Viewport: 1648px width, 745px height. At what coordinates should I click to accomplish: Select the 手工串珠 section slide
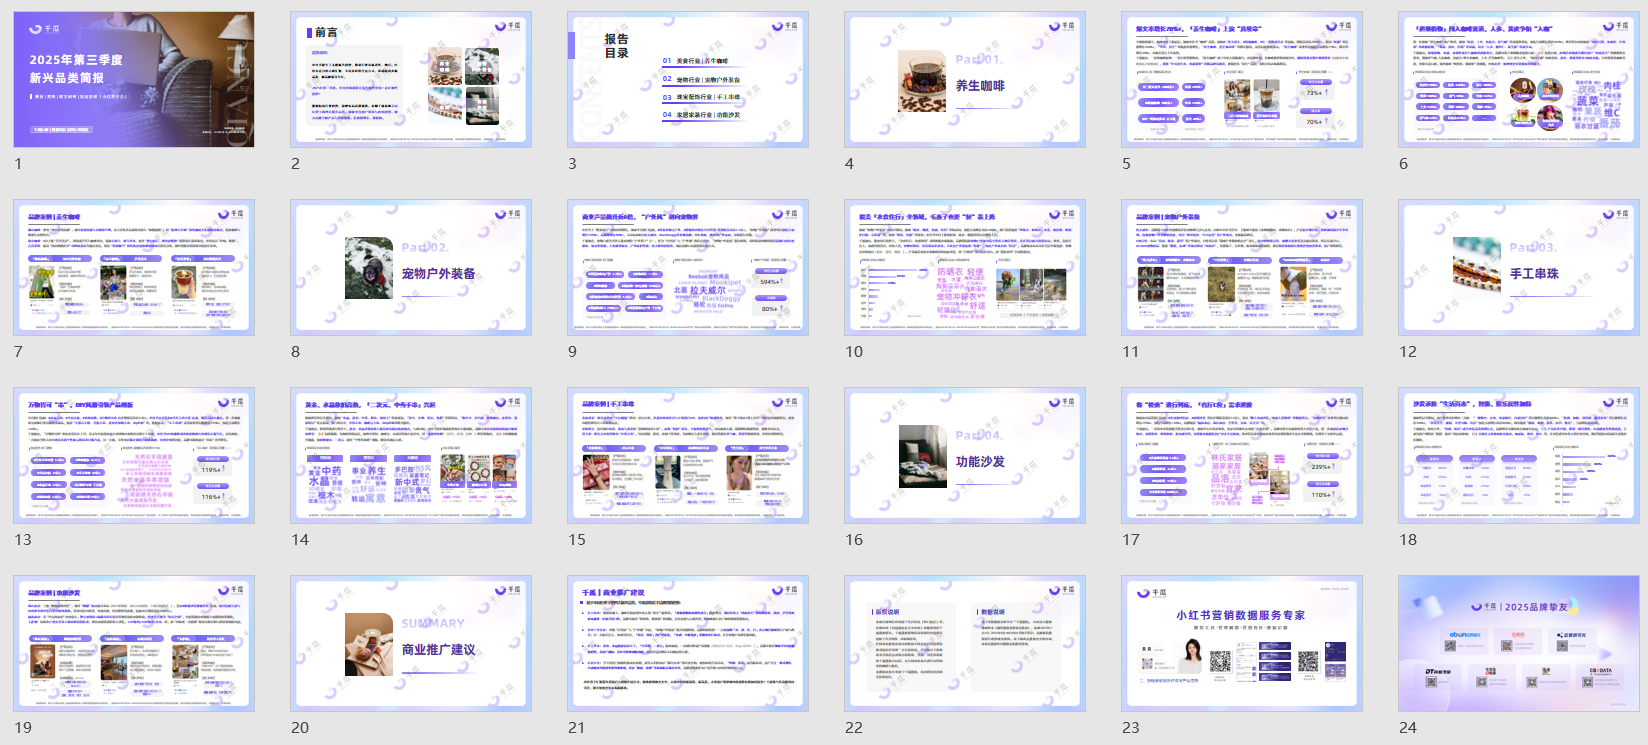pyautogui.click(x=1519, y=268)
